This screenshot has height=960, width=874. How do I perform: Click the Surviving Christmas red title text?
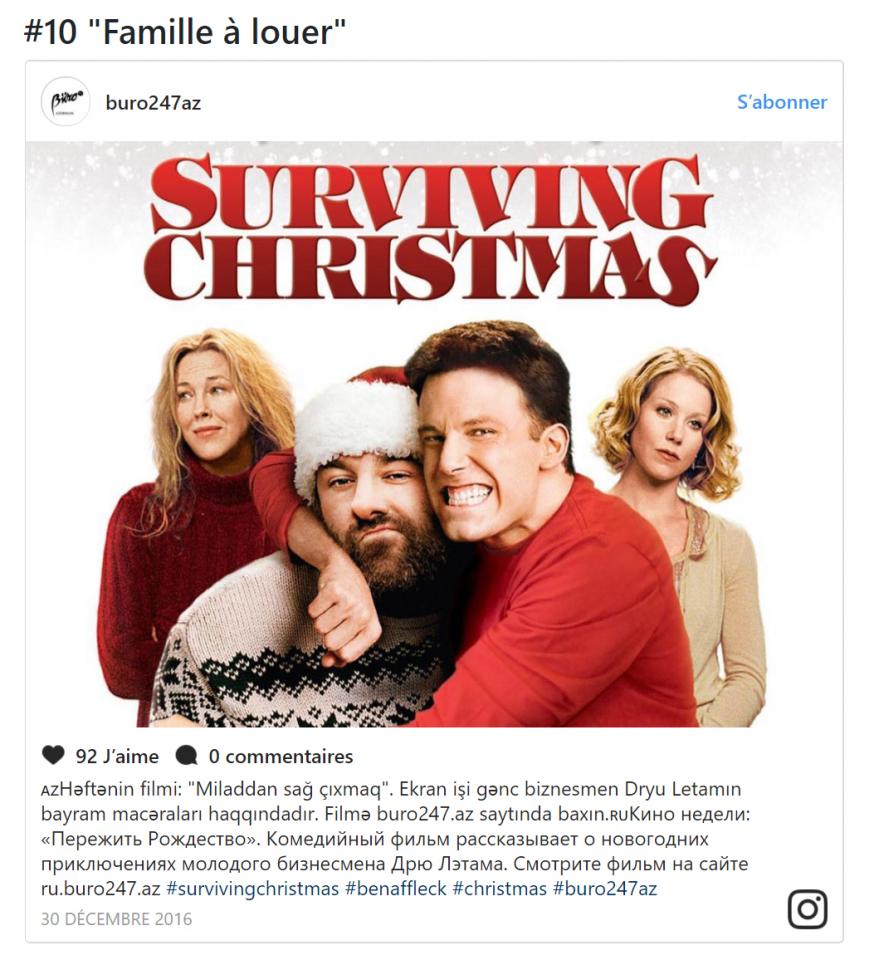point(430,230)
